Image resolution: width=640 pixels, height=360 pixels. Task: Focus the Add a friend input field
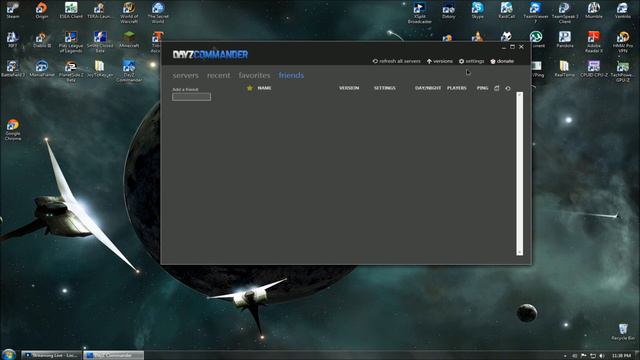tap(191, 97)
